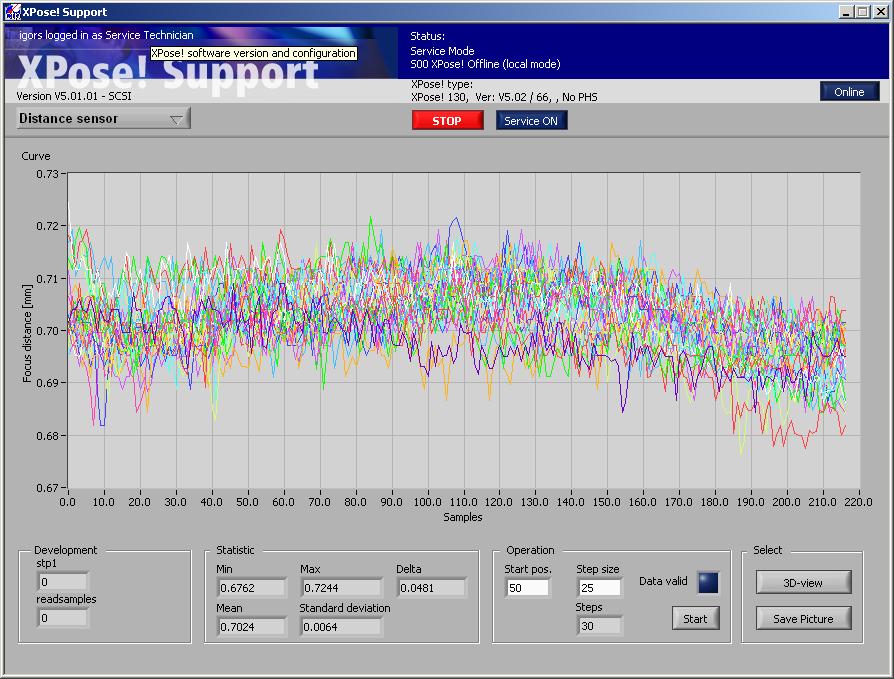The width and height of the screenshot is (894, 679).
Task: Toggle the Service ON button
Action: click(x=531, y=121)
